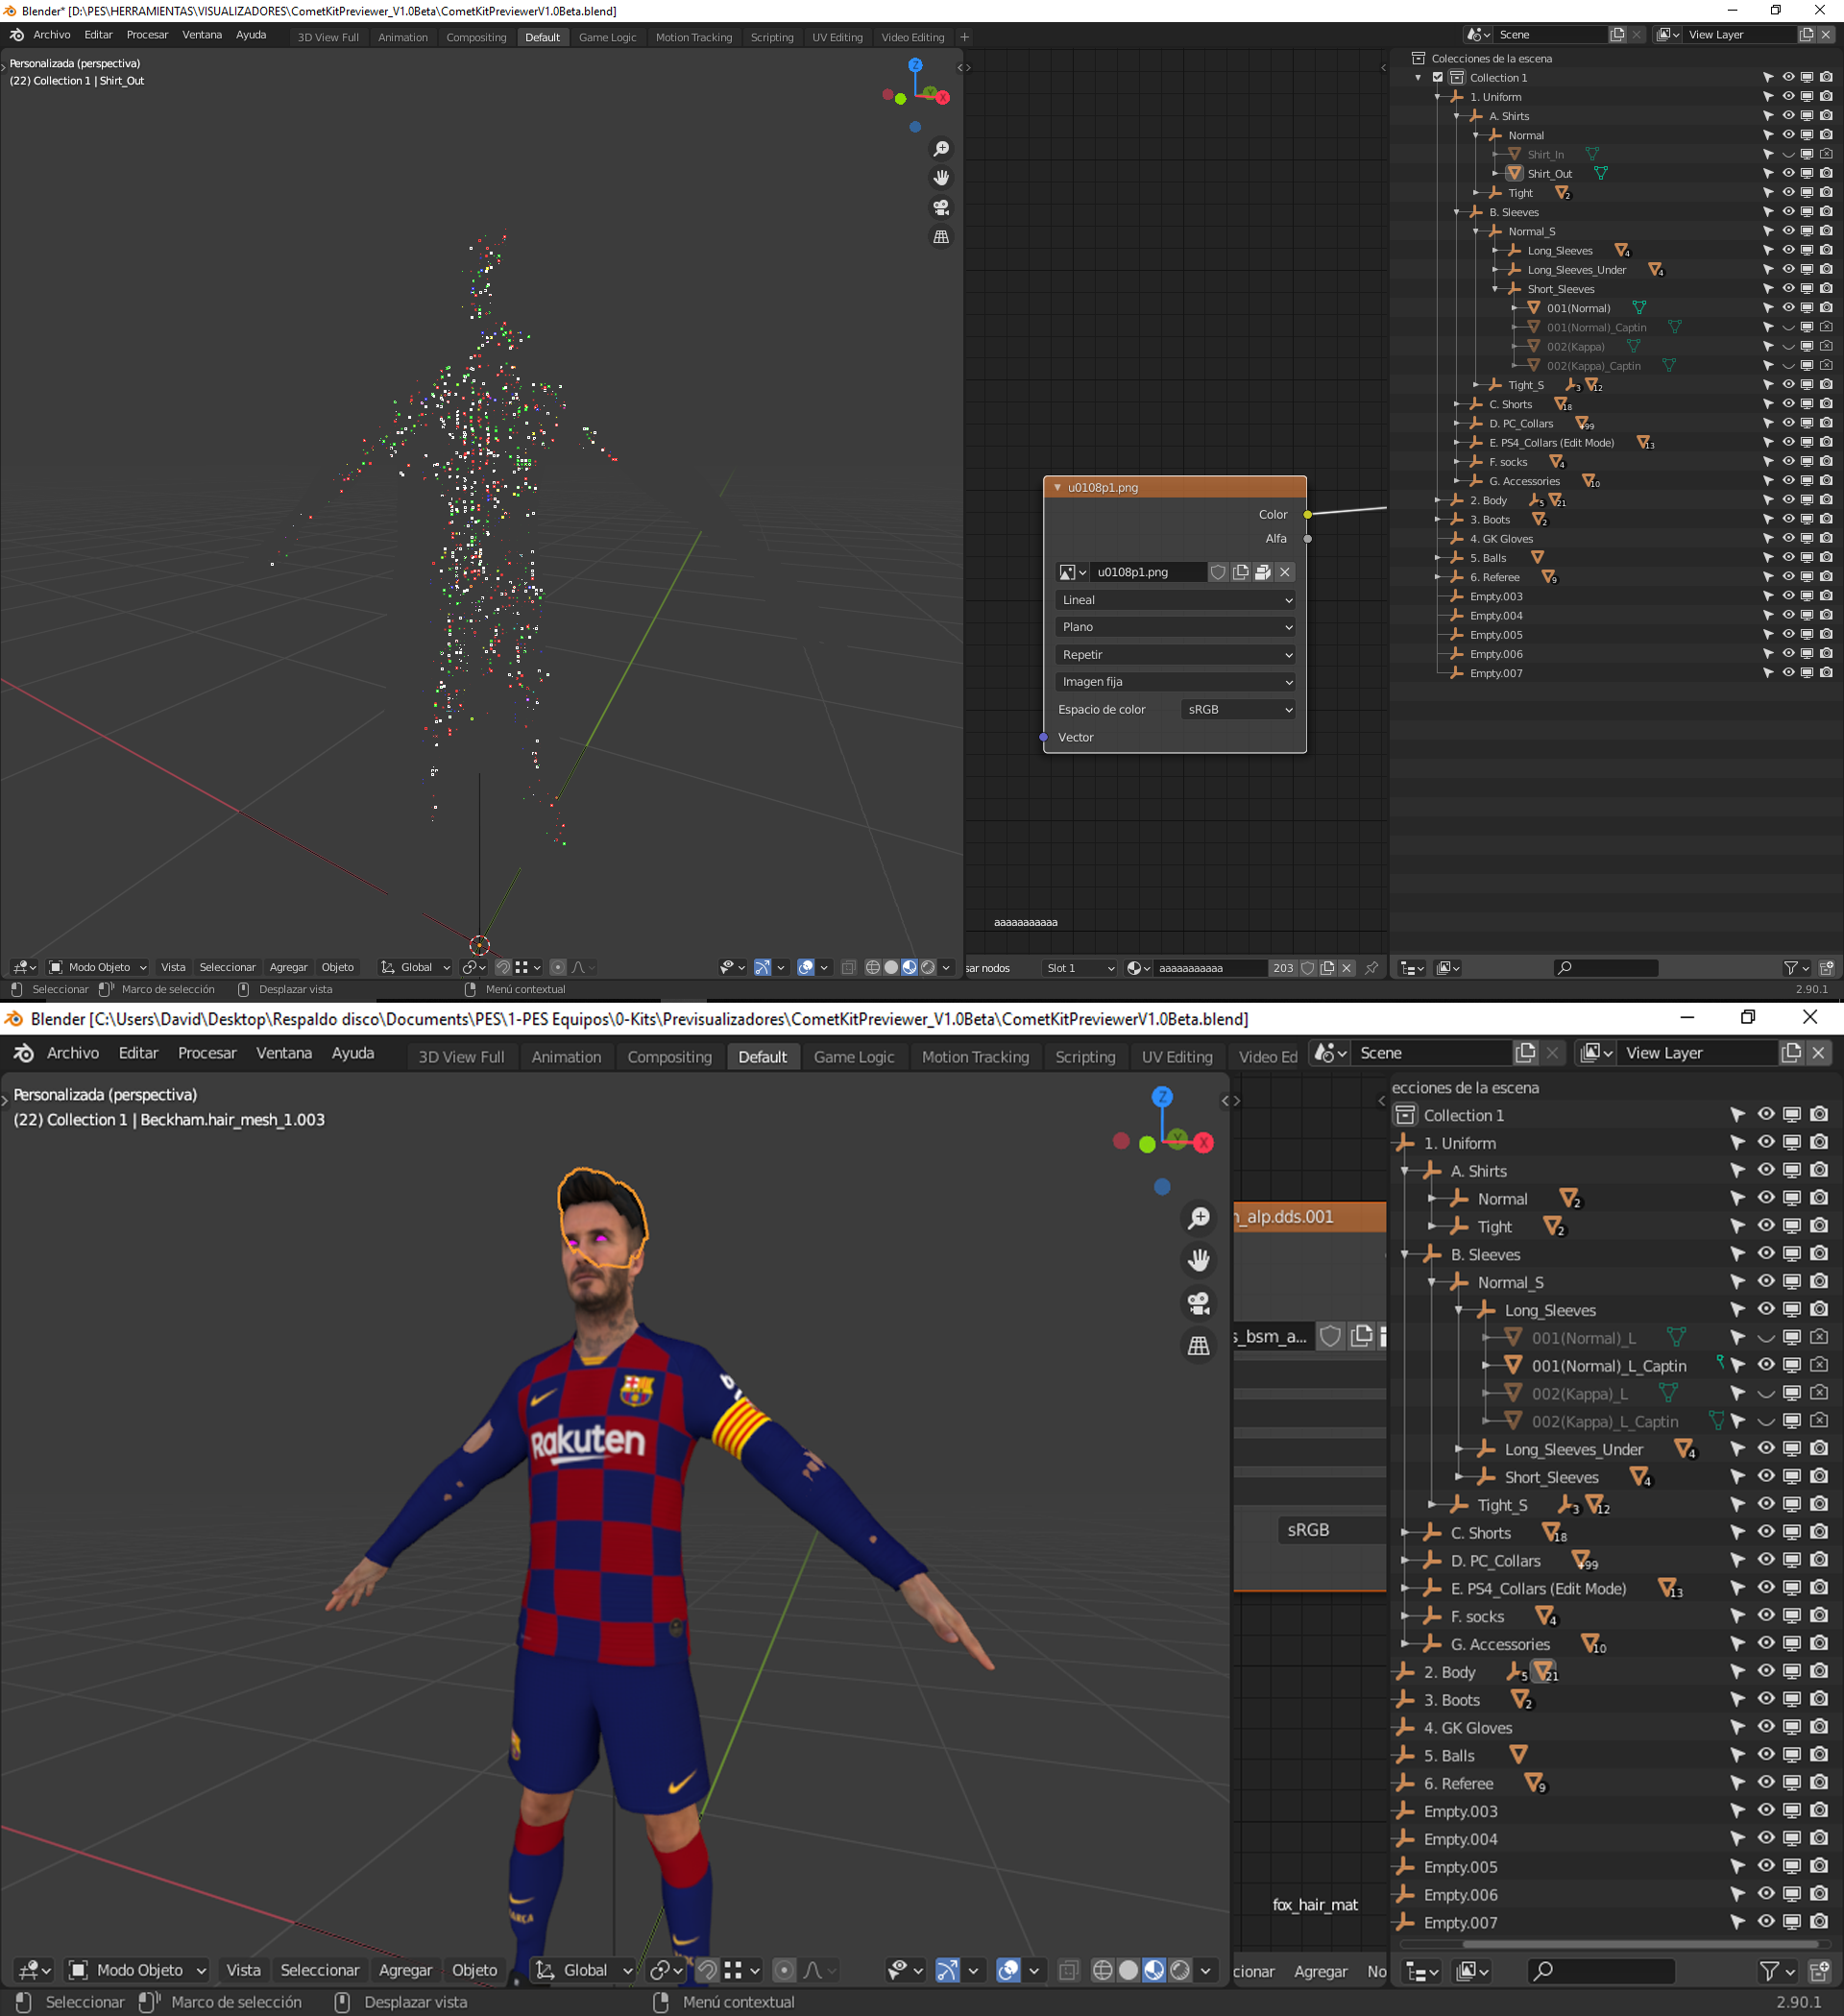The image size is (1844, 2016).
Task: Unlink u0108p1.png image with X button
Action: (1285, 572)
